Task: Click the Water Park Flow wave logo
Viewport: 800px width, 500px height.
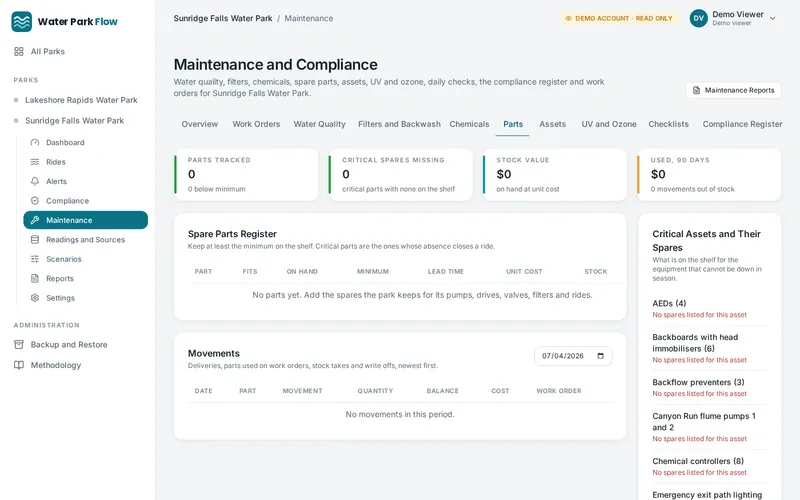Action: click(21, 21)
